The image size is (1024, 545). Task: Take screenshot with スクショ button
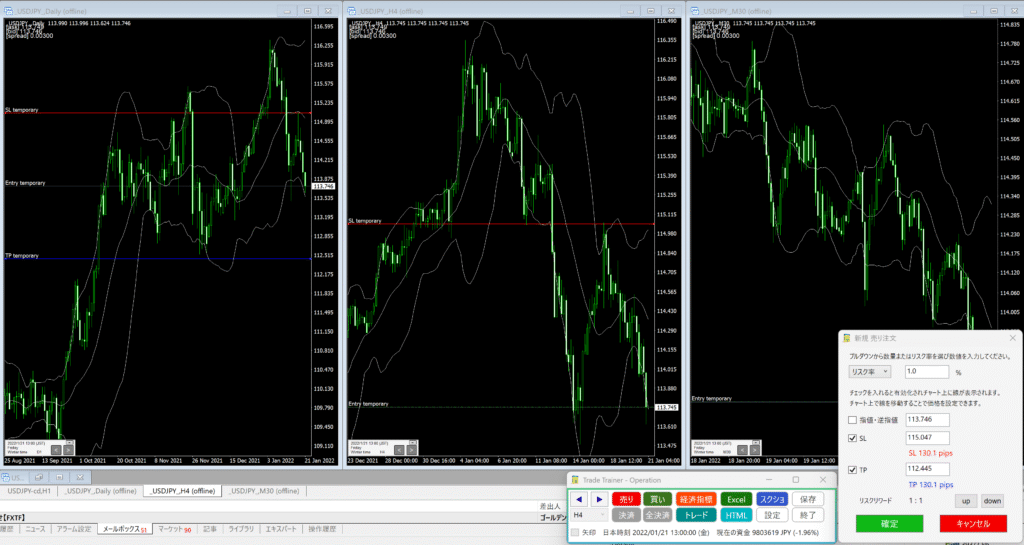point(772,499)
